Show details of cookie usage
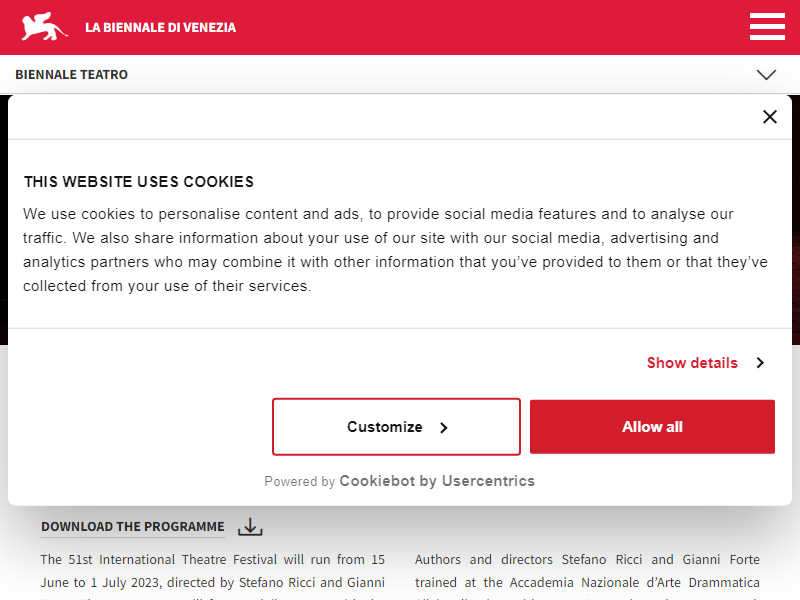The image size is (800, 600). coord(692,363)
